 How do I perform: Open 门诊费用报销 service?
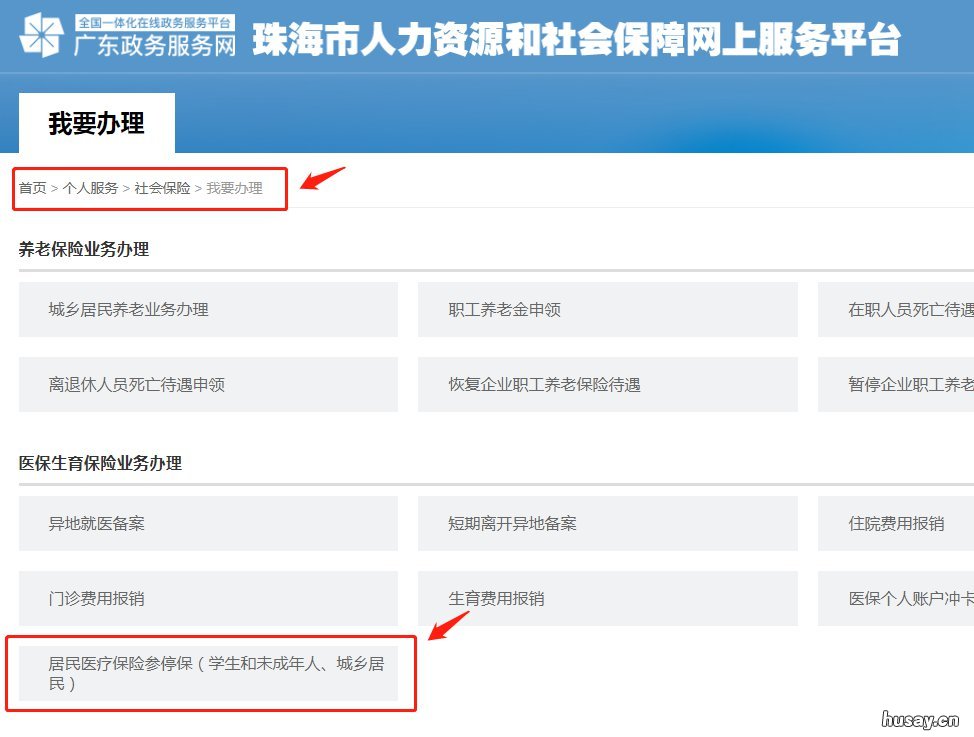tap(207, 598)
